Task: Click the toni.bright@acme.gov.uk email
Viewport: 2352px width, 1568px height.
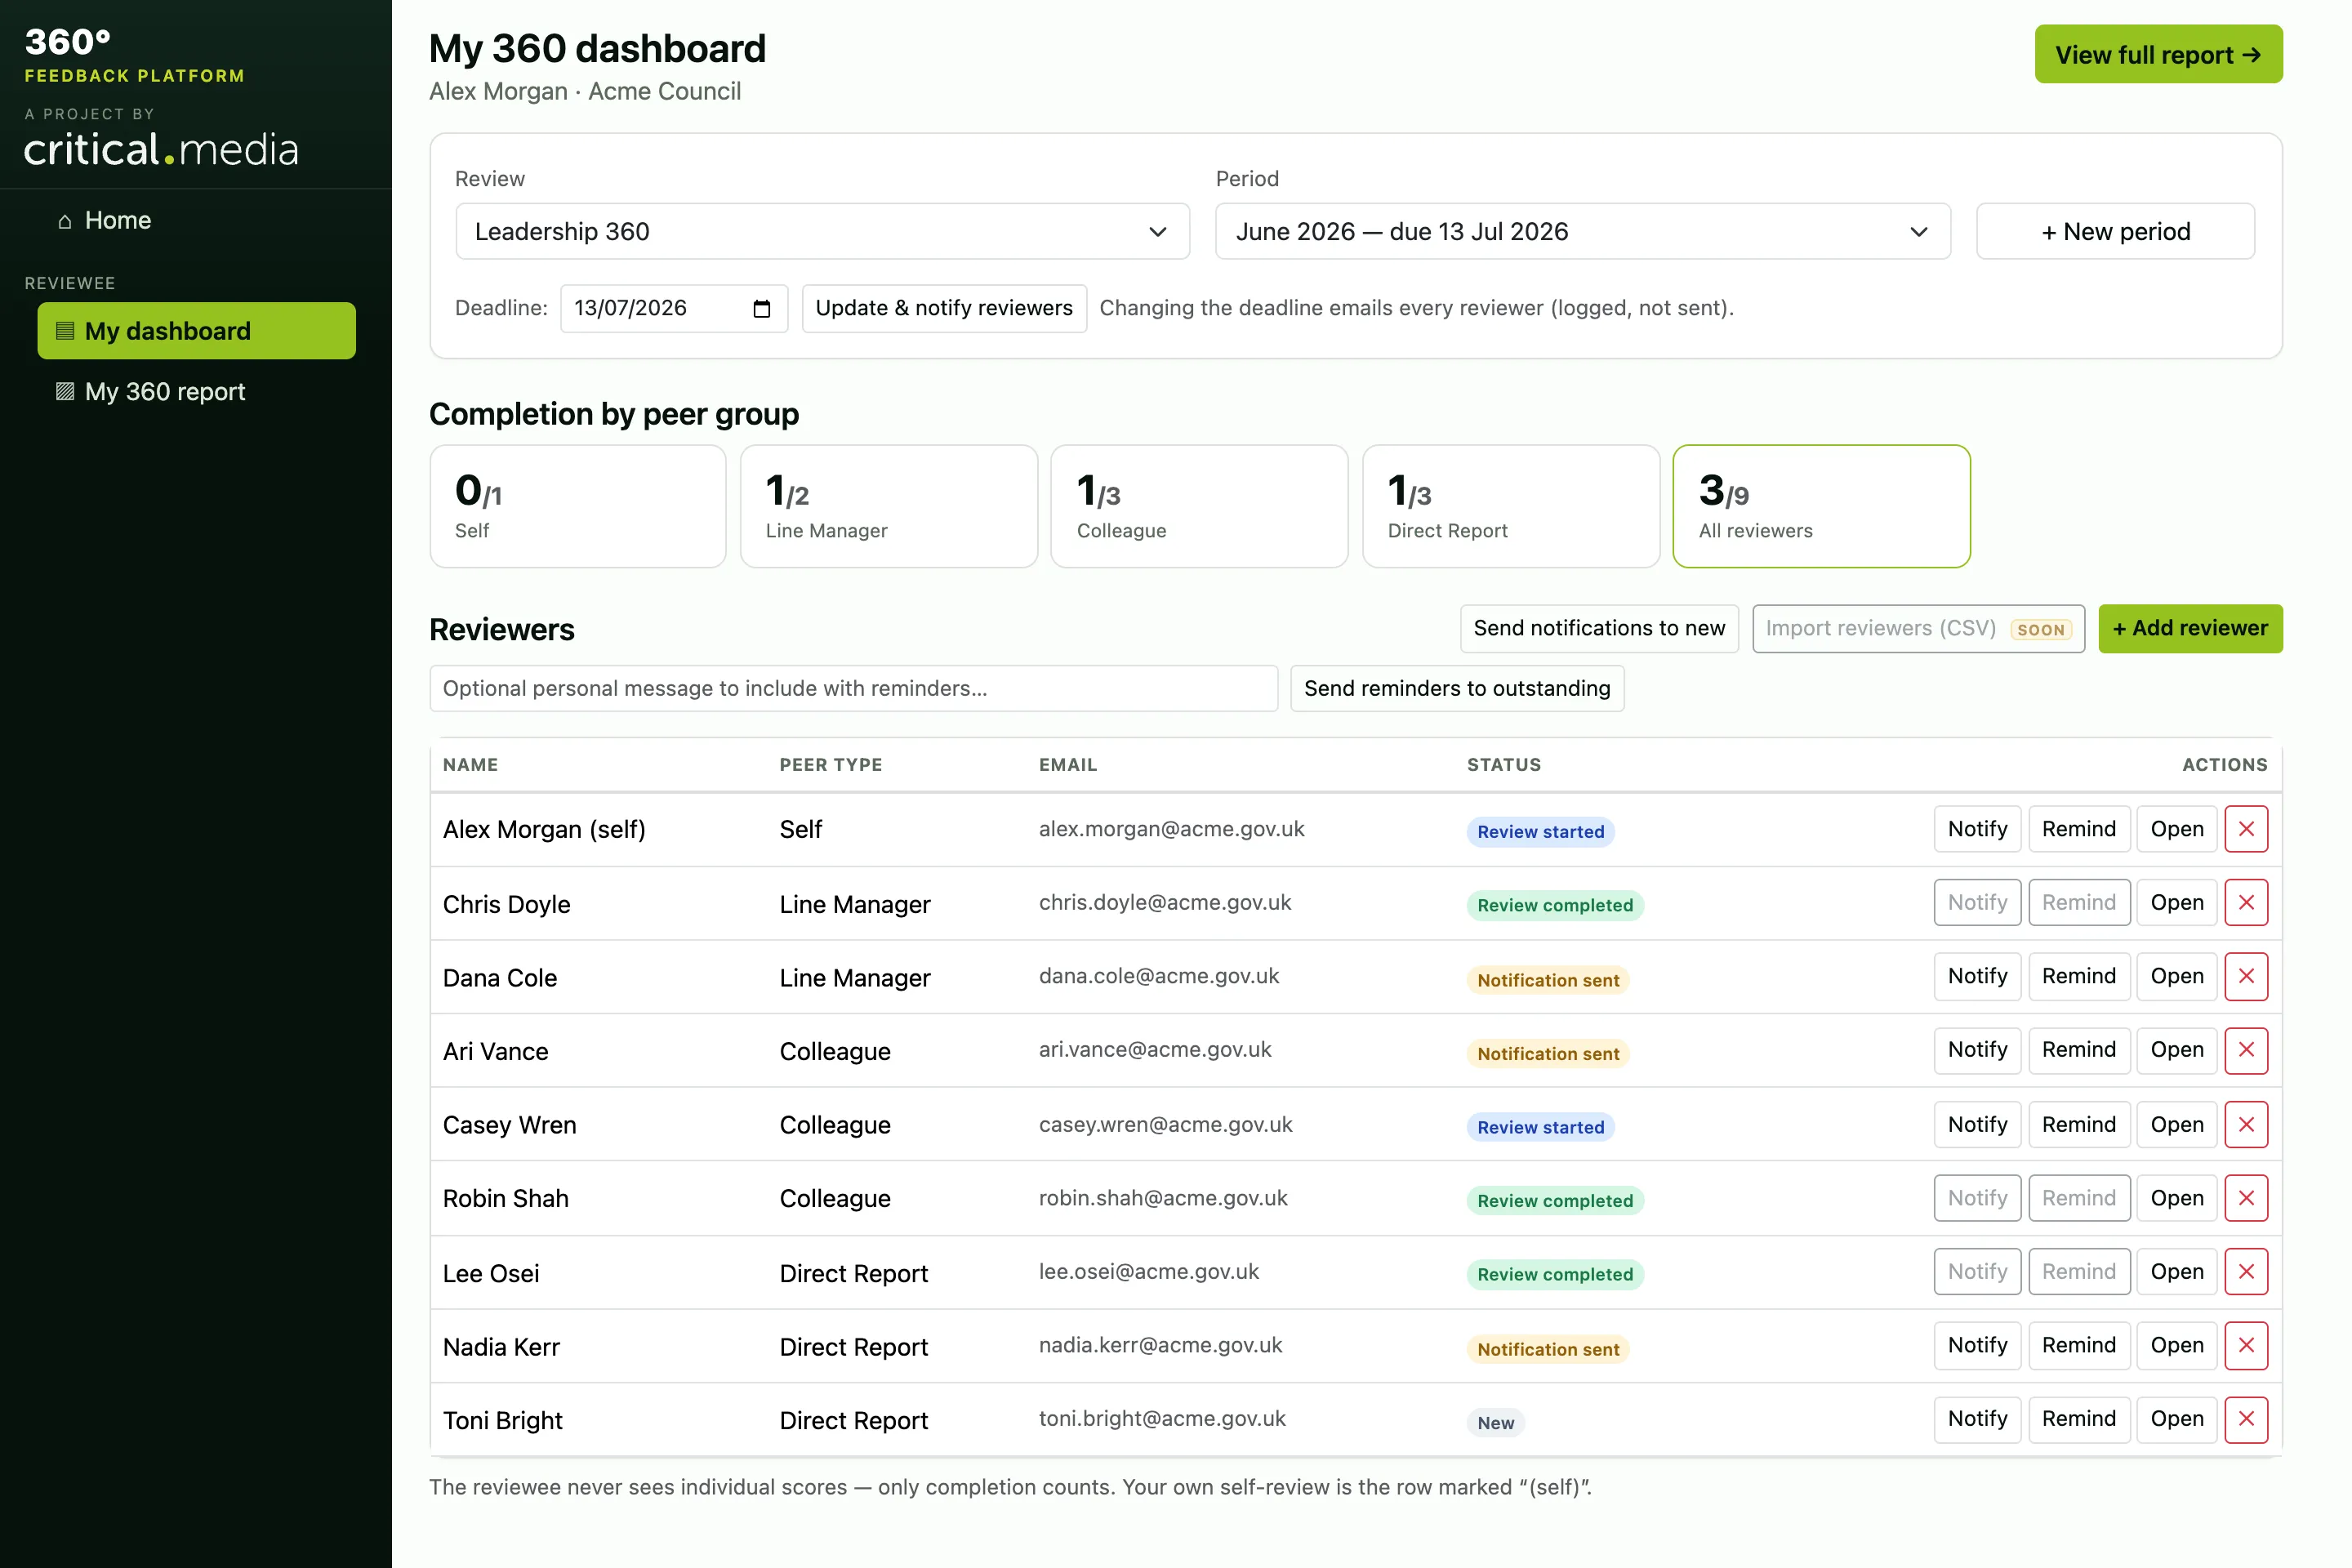Action: click(x=1162, y=1419)
